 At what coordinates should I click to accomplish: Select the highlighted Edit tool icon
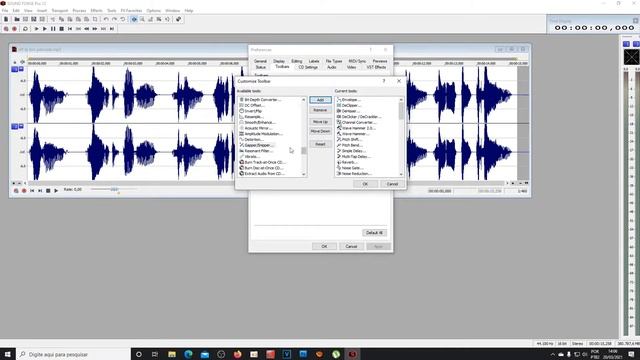(134, 19)
